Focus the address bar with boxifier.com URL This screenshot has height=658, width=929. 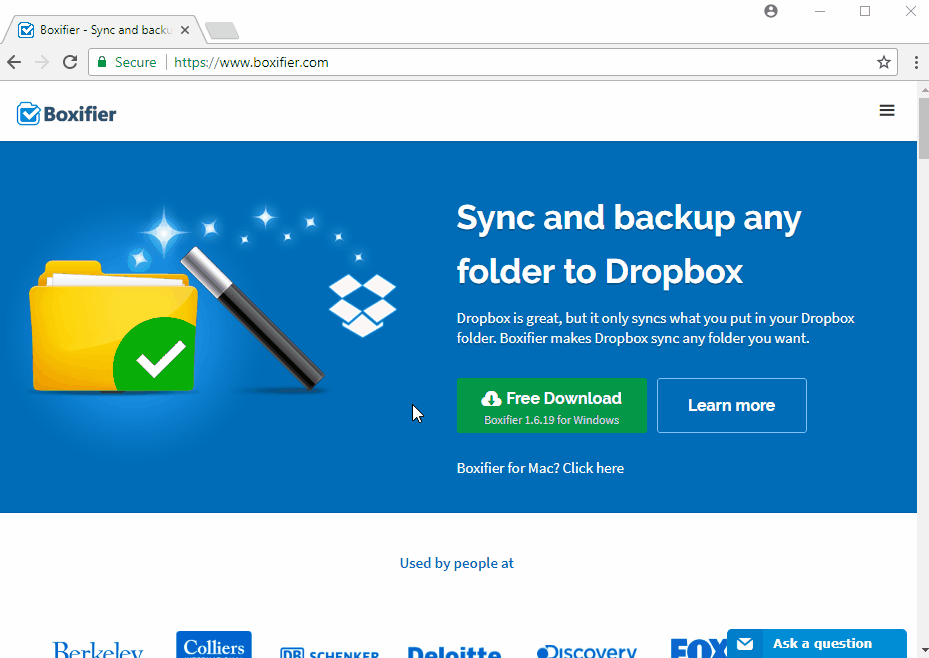click(493, 62)
